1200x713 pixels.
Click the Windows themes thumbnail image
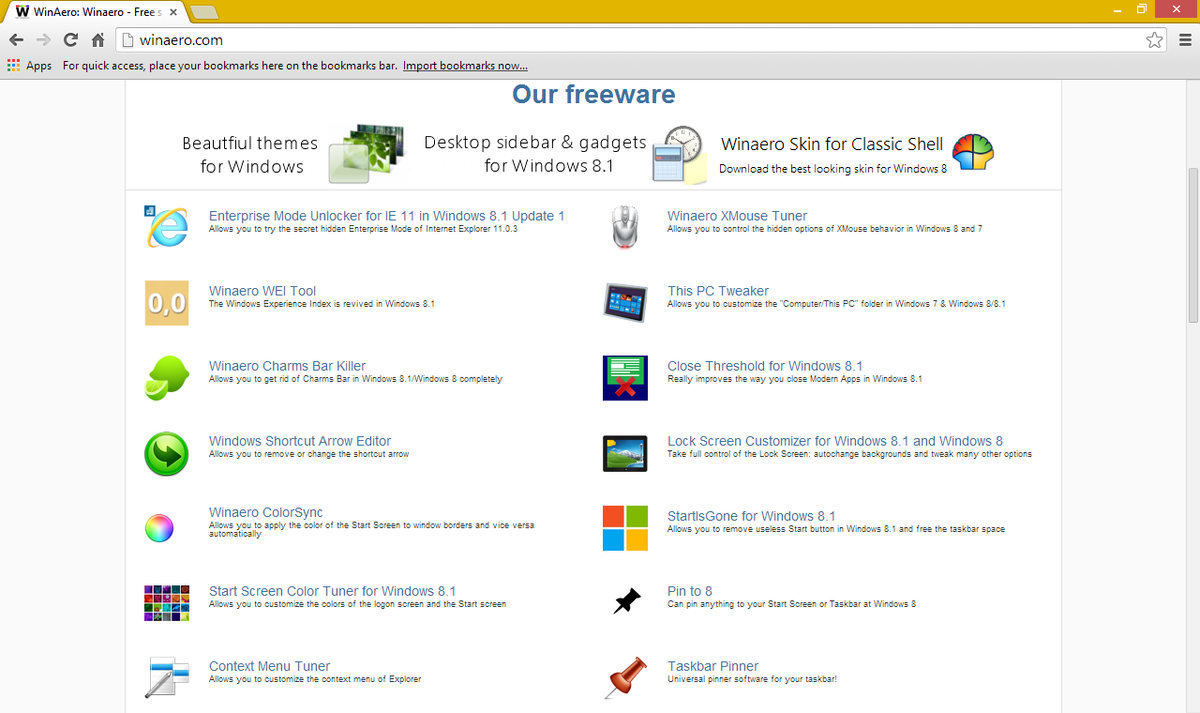(x=366, y=154)
